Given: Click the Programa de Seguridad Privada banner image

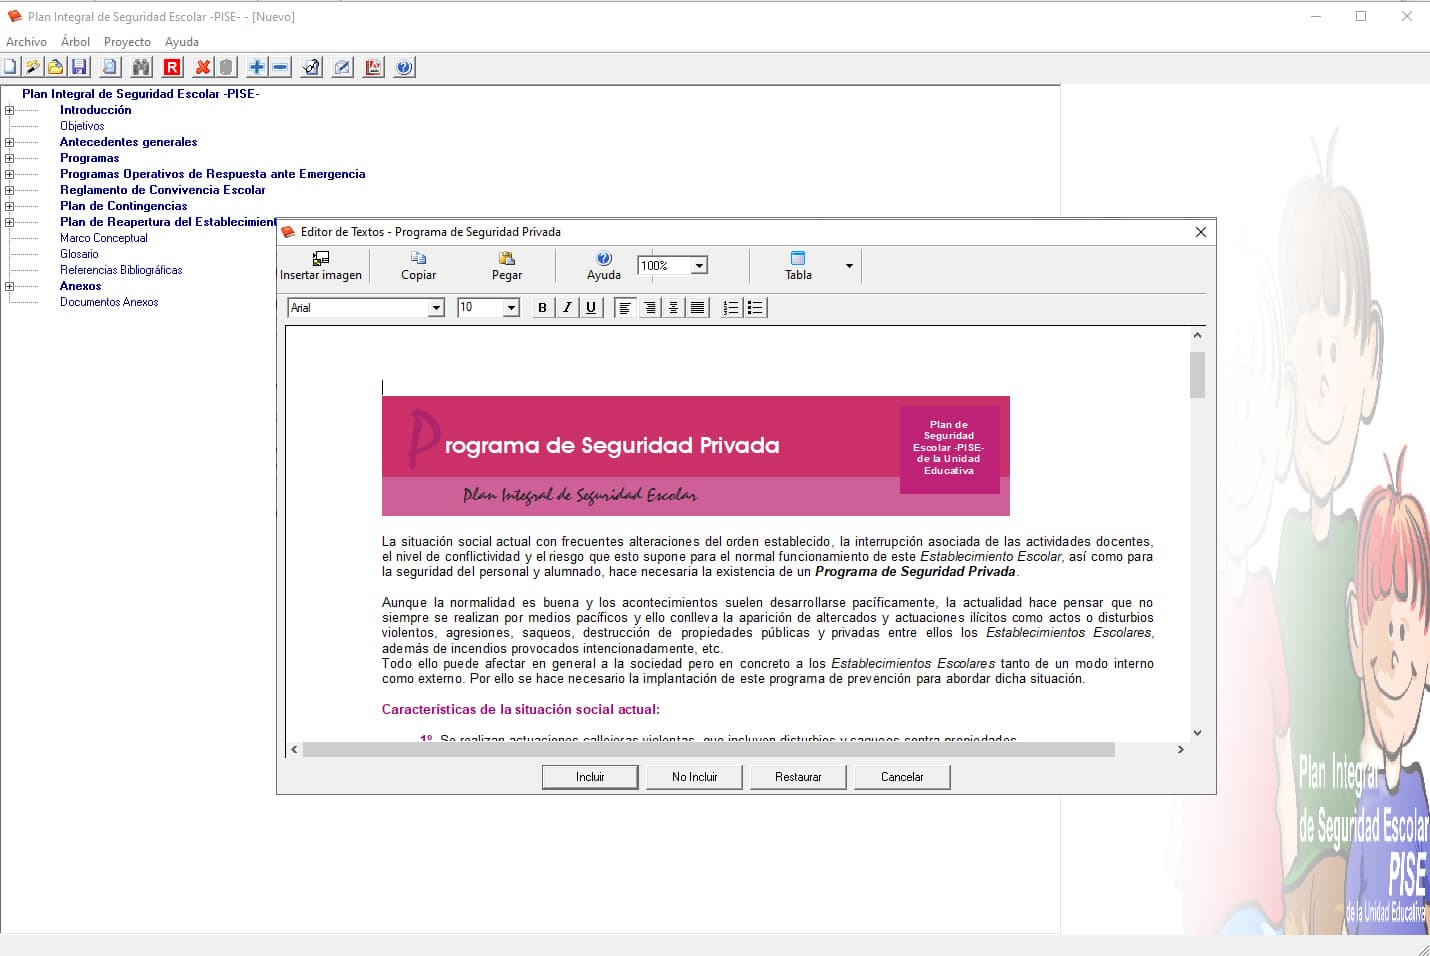Looking at the screenshot, I should (x=696, y=456).
